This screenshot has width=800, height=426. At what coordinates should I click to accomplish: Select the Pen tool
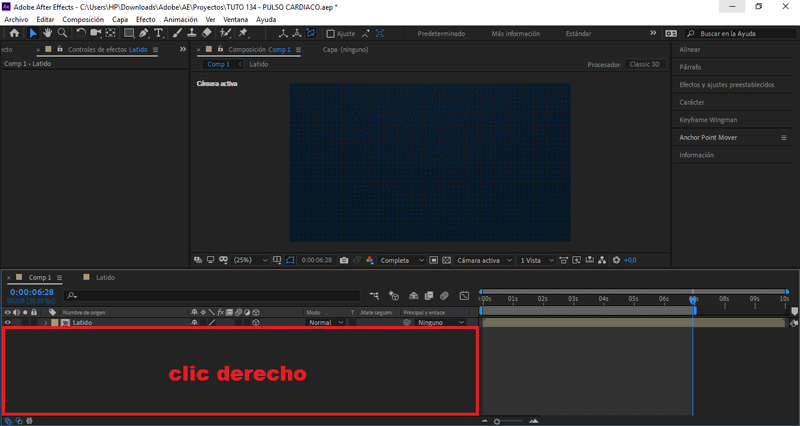144,33
